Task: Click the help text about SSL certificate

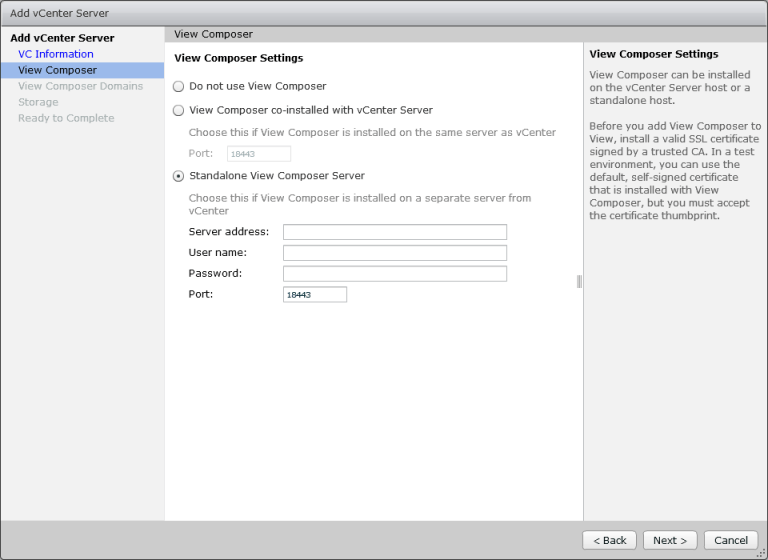Action: (675, 170)
